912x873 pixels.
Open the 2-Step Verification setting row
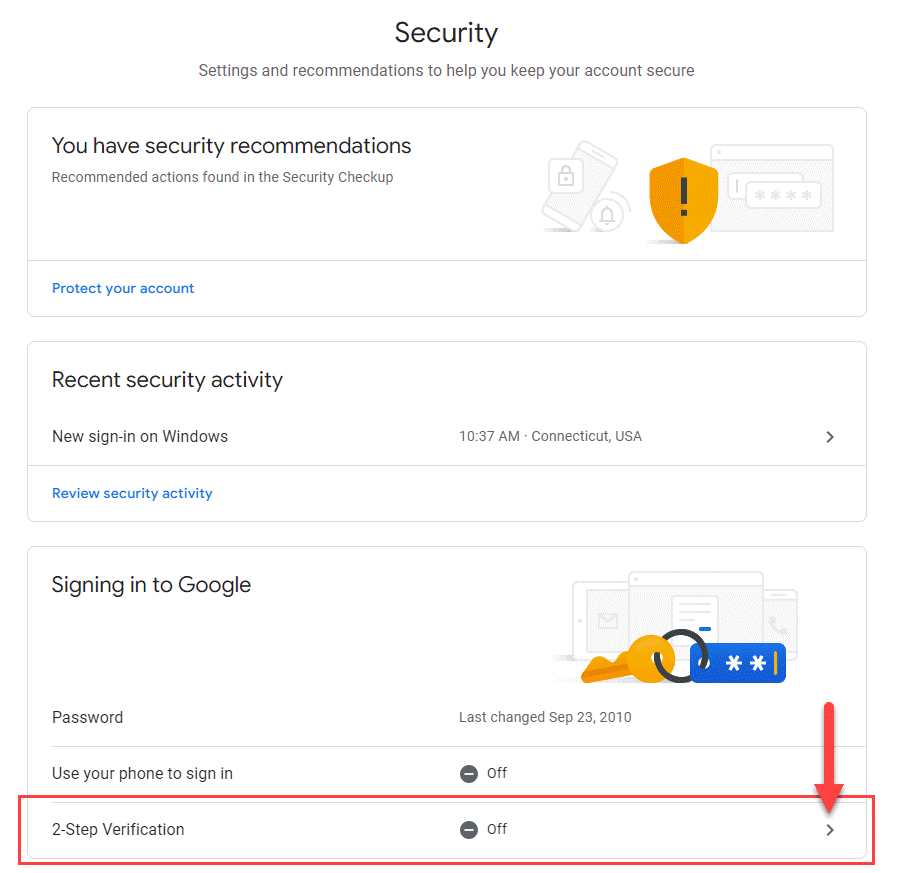pyautogui.click(x=447, y=830)
